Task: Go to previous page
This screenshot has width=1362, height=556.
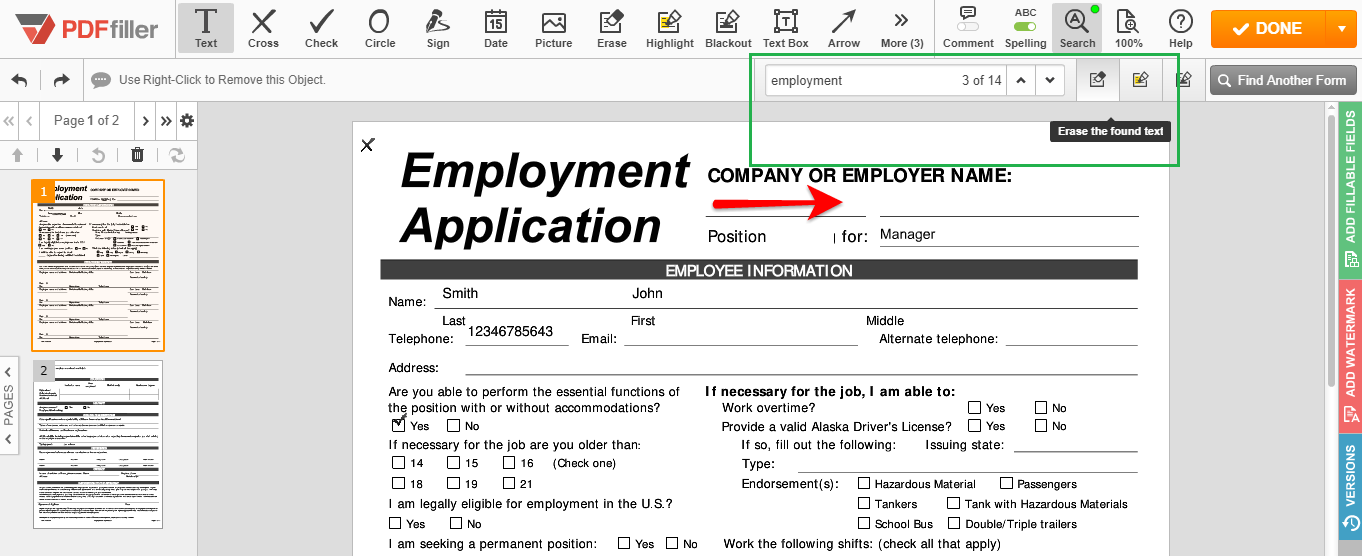Action: click(29, 121)
